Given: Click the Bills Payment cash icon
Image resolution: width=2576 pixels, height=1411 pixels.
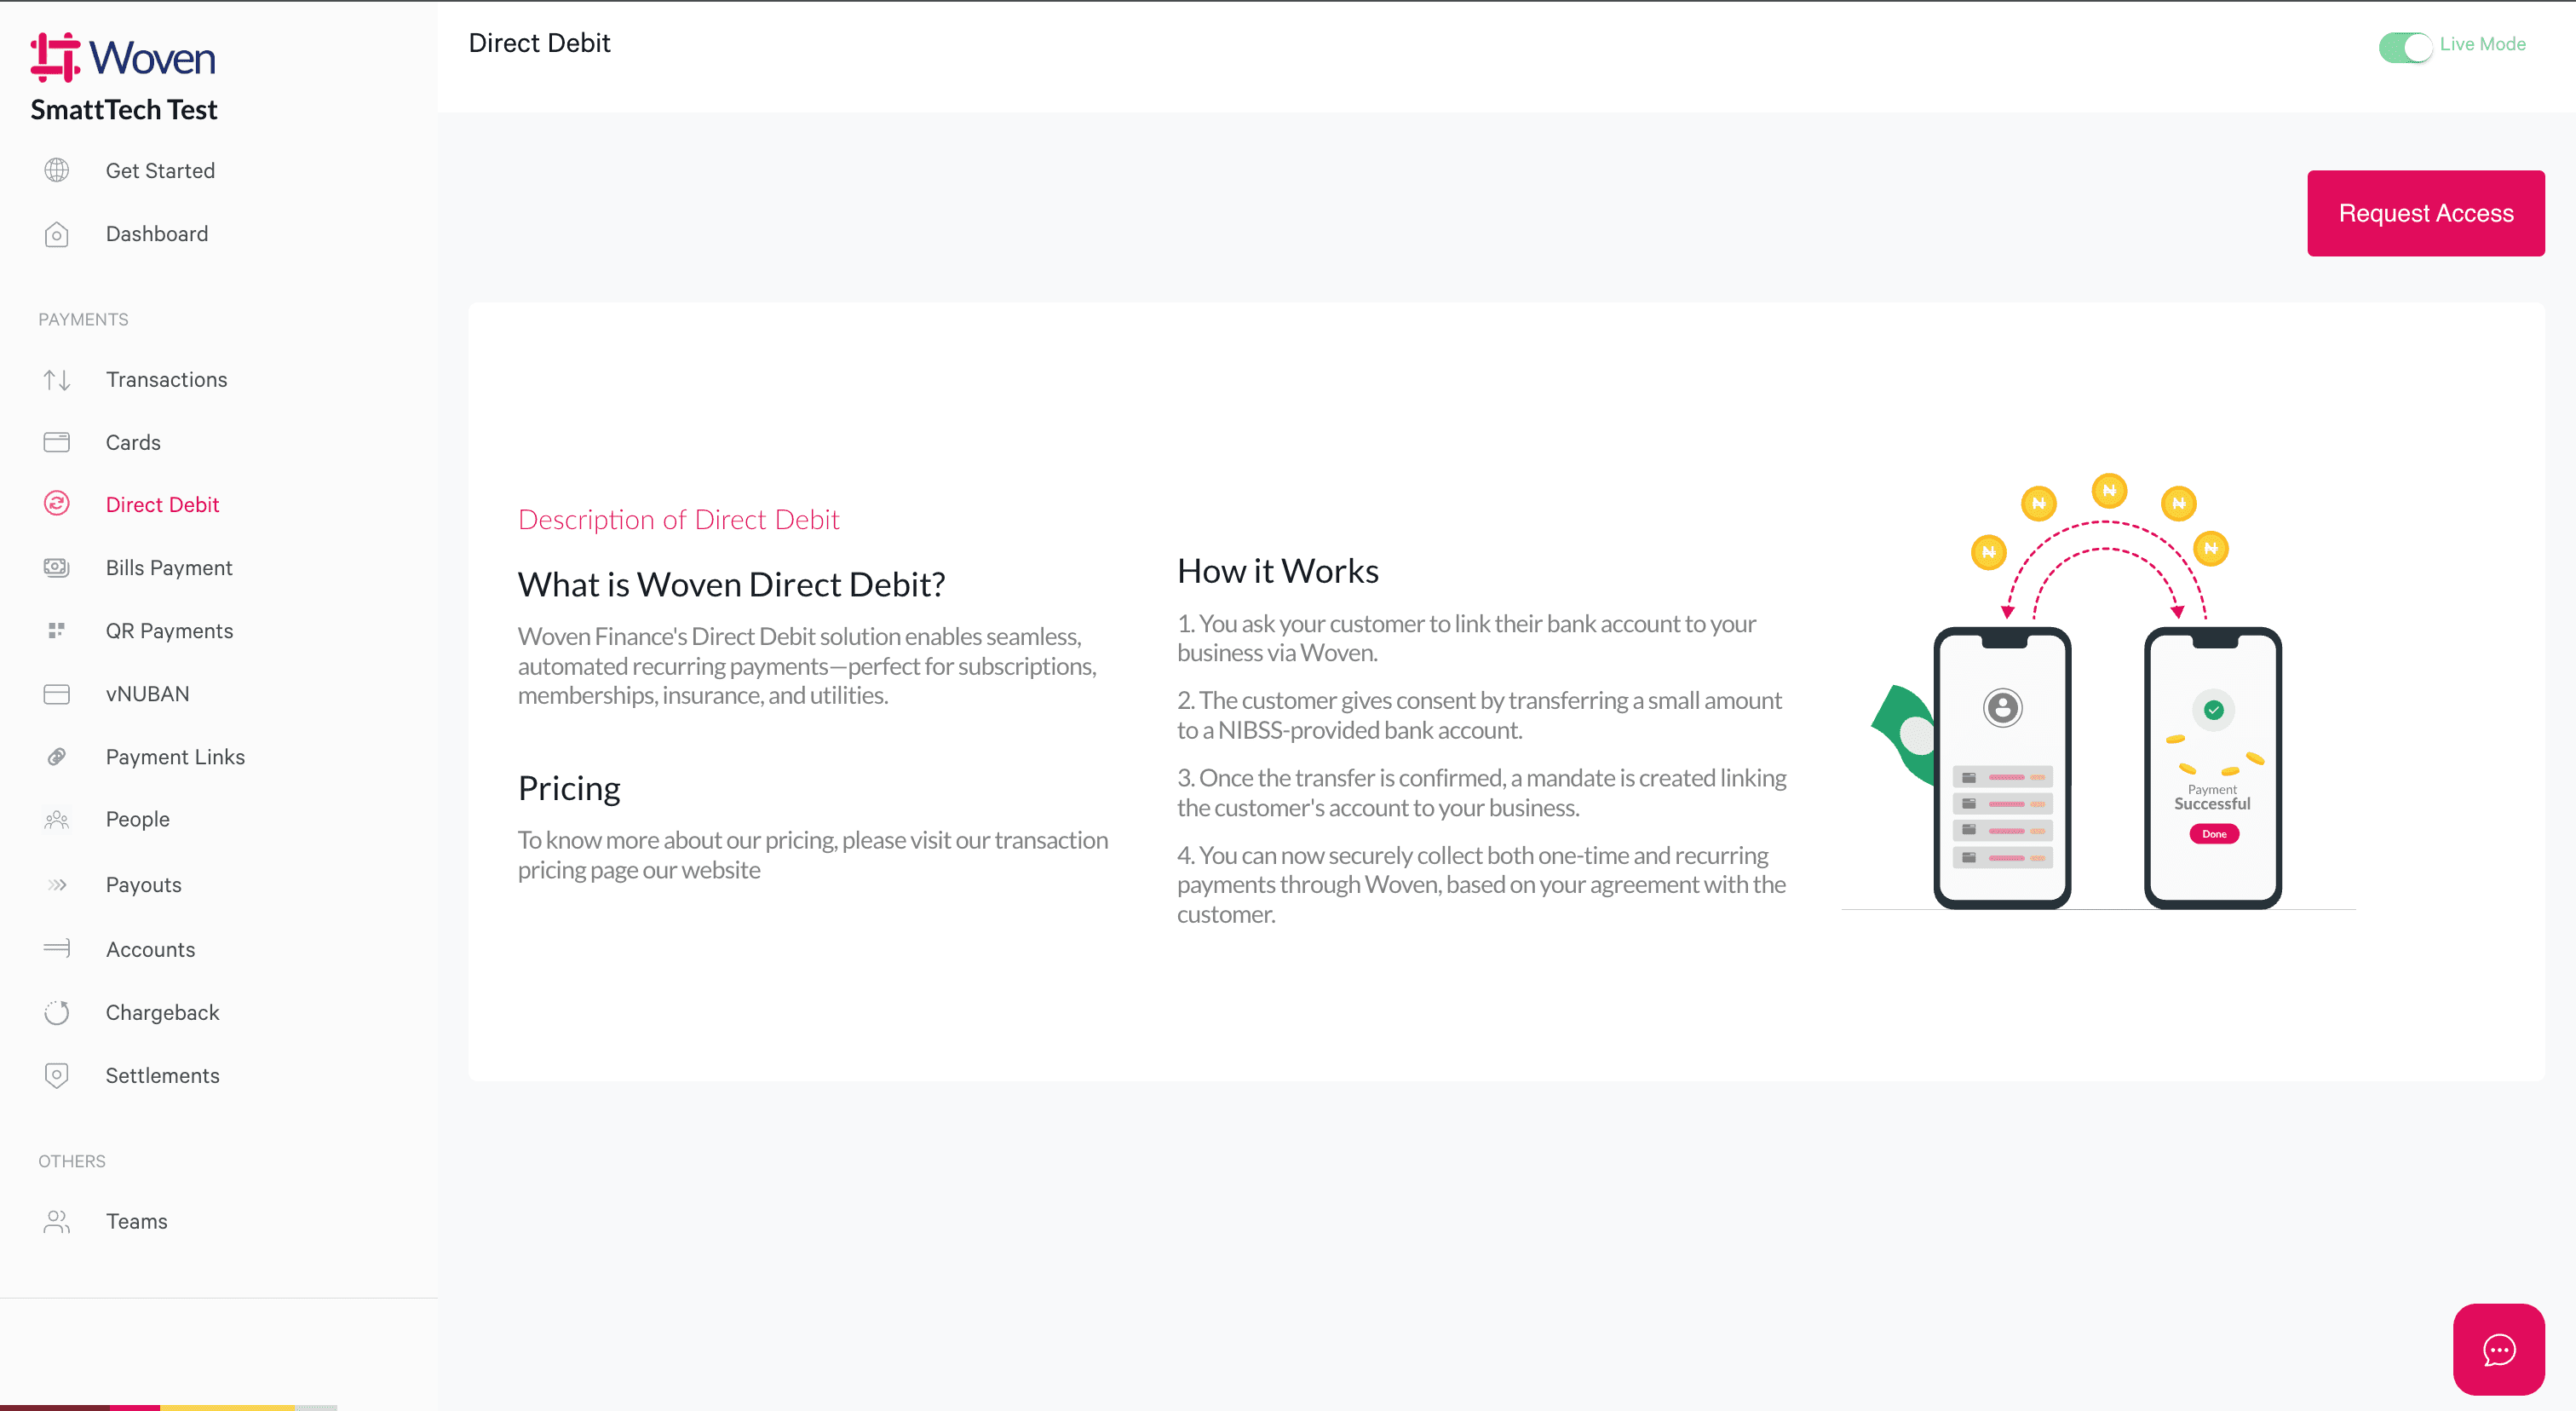Looking at the screenshot, I should [x=57, y=568].
